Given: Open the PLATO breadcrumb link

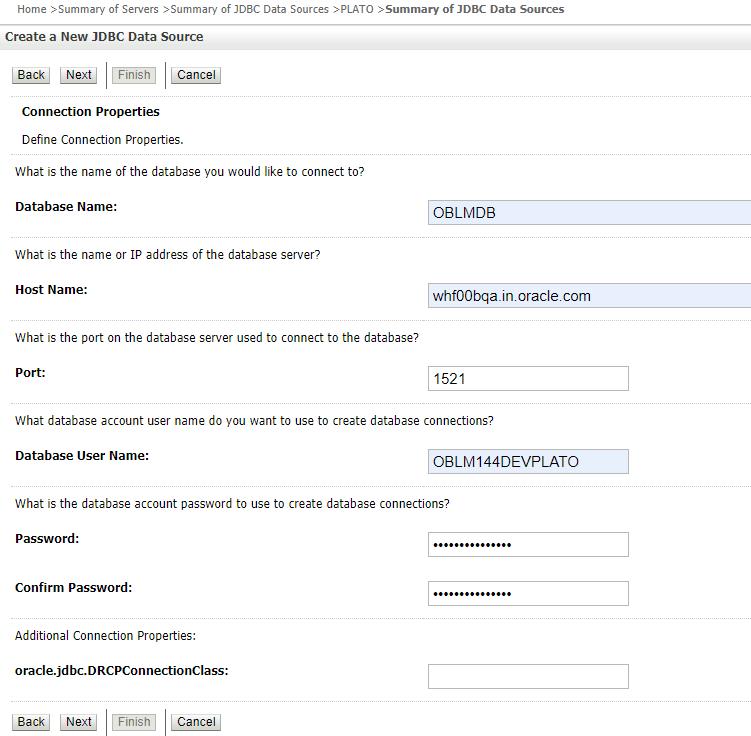Looking at the screenshot, I should (357, 9).
